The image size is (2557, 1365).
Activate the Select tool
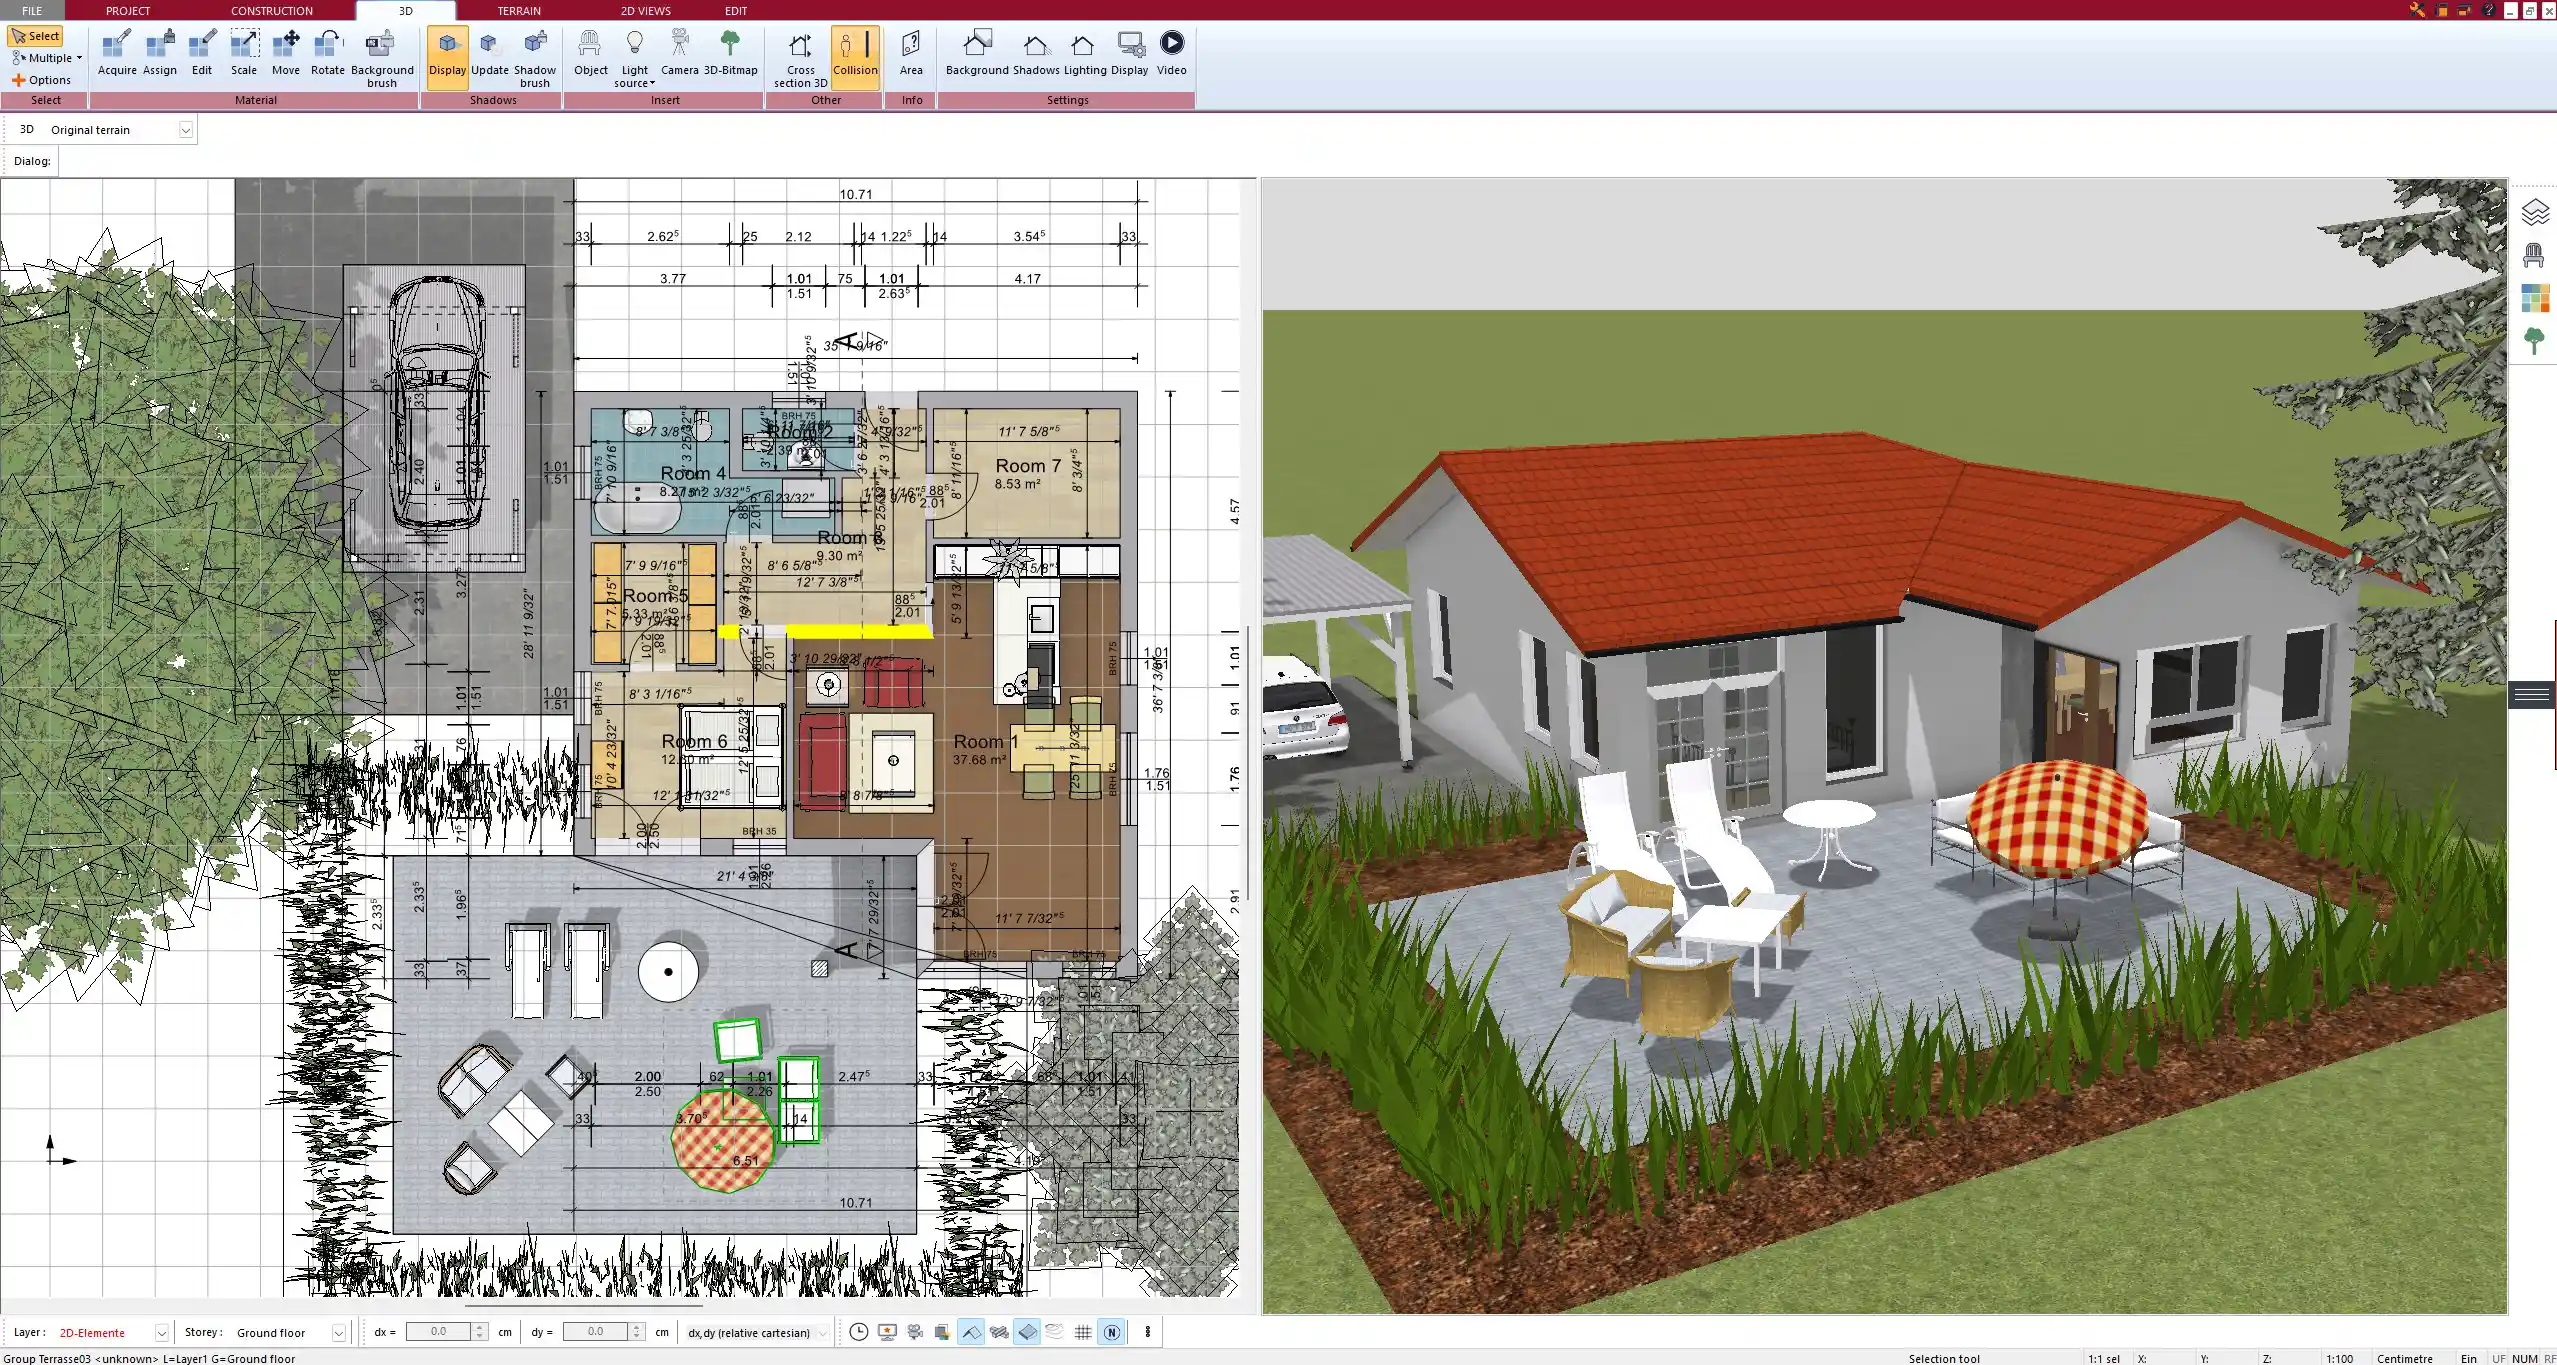point(35,36)
